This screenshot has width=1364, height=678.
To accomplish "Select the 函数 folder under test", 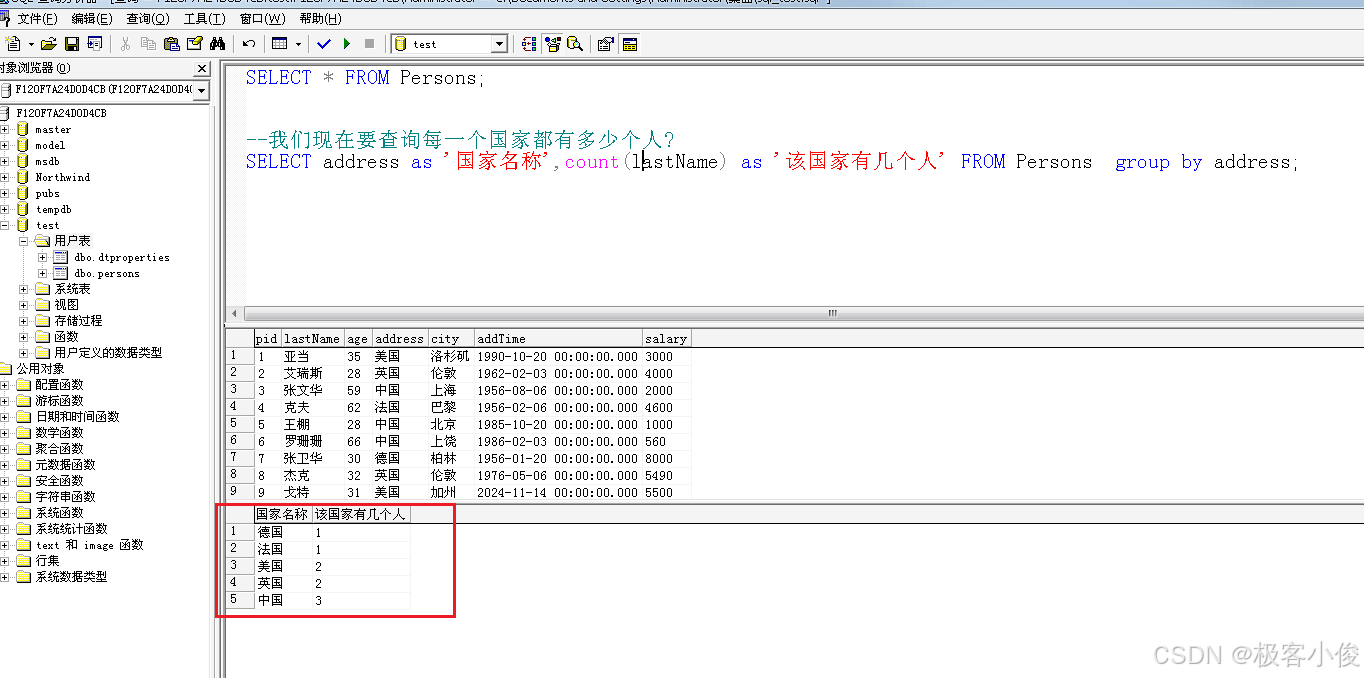I will [x=66, y=337].
